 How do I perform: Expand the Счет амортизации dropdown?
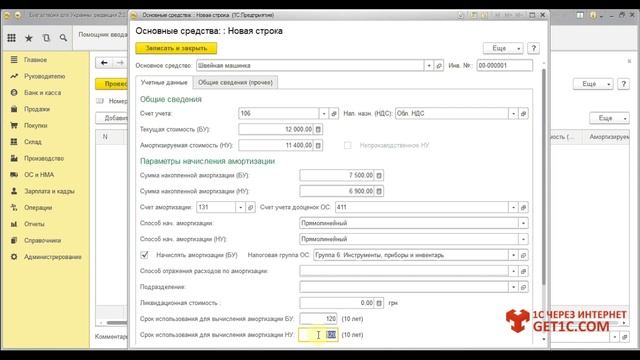pyautogui.click(x=240, y=207)
